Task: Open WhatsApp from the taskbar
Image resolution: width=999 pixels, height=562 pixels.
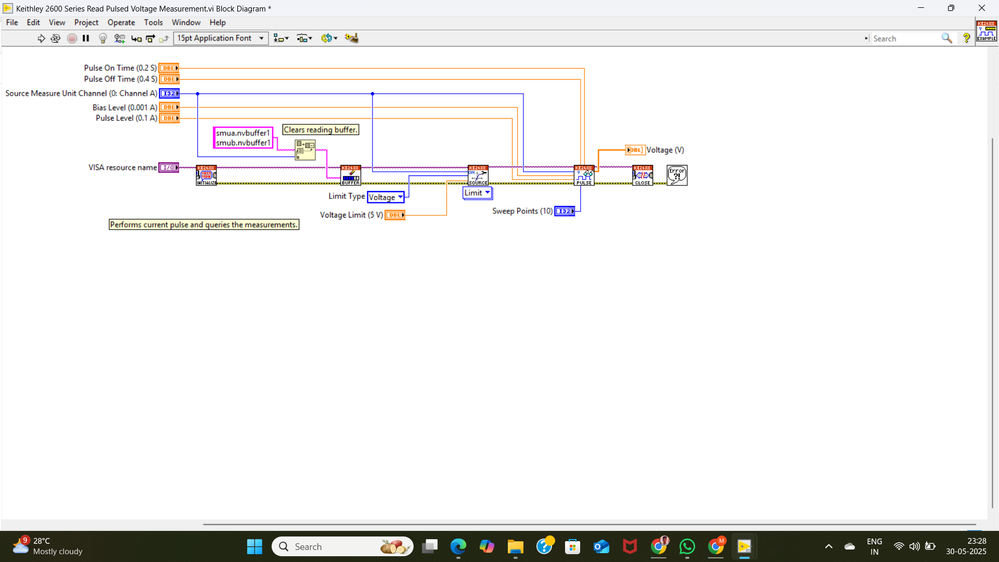Action: click(x=687, y=547)
